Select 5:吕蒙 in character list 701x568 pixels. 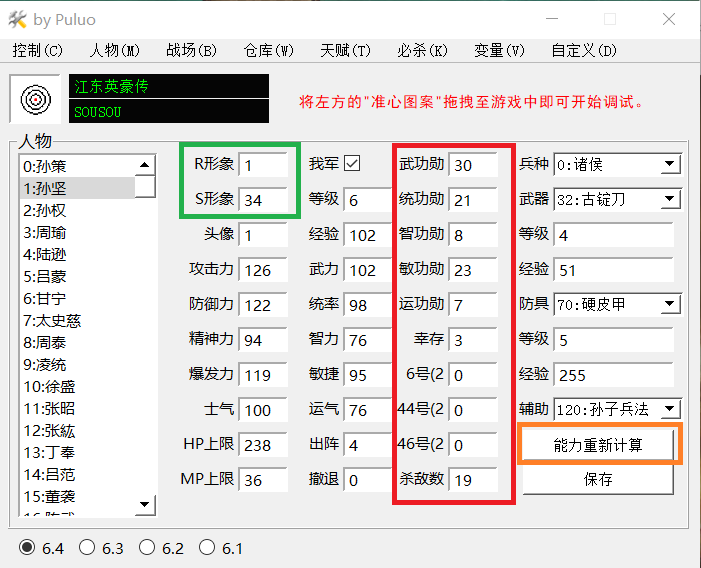coord(77,276)
